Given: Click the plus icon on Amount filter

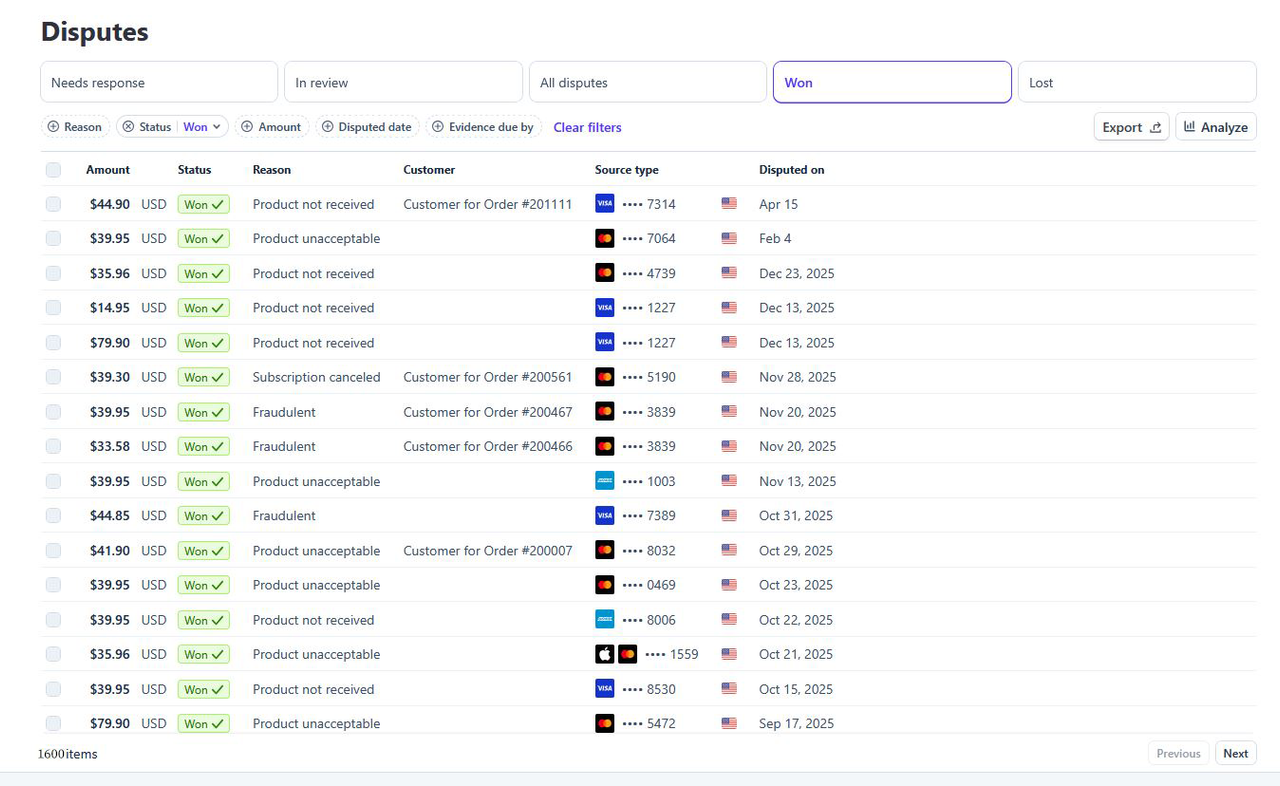Looking at the screenshot, I should (x=247, y=127).
